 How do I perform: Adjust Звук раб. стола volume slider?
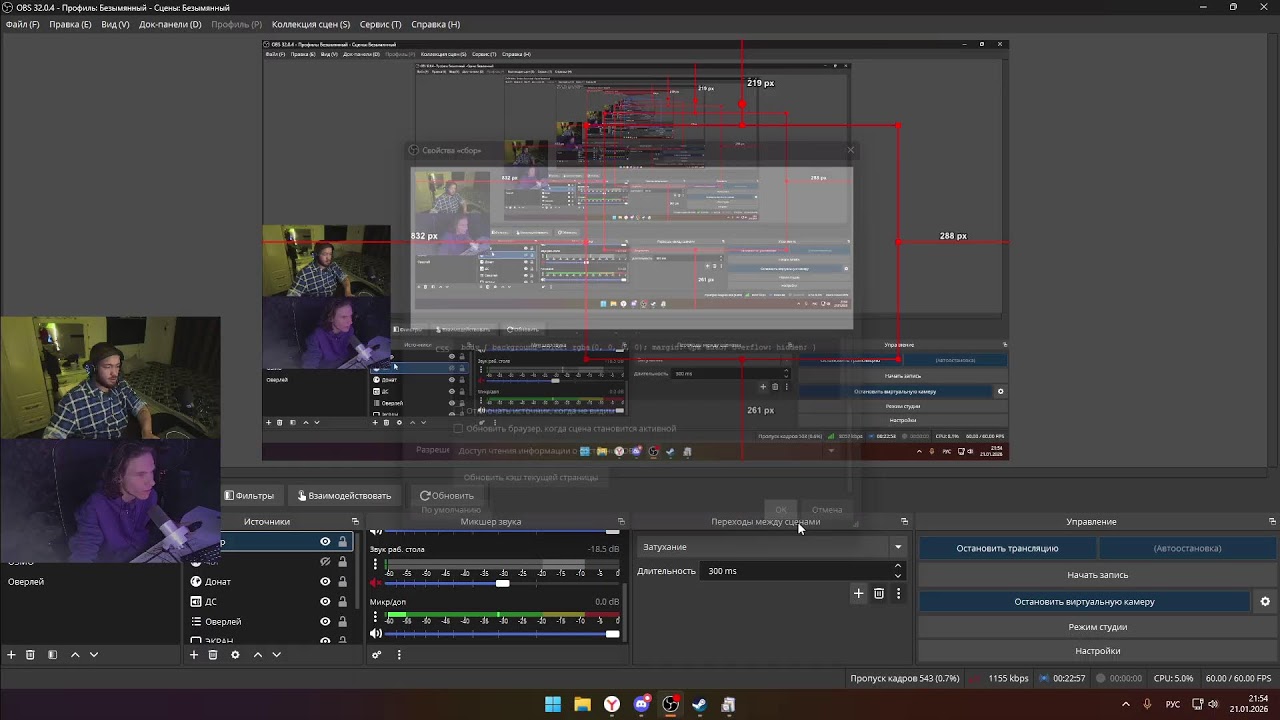tap(502, 583)
